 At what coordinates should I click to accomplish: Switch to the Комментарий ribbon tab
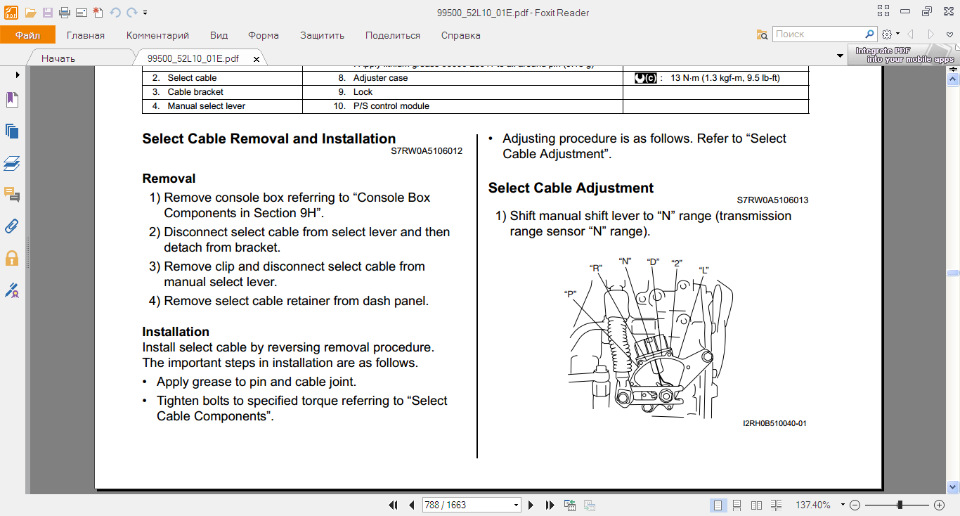(157, 36)
